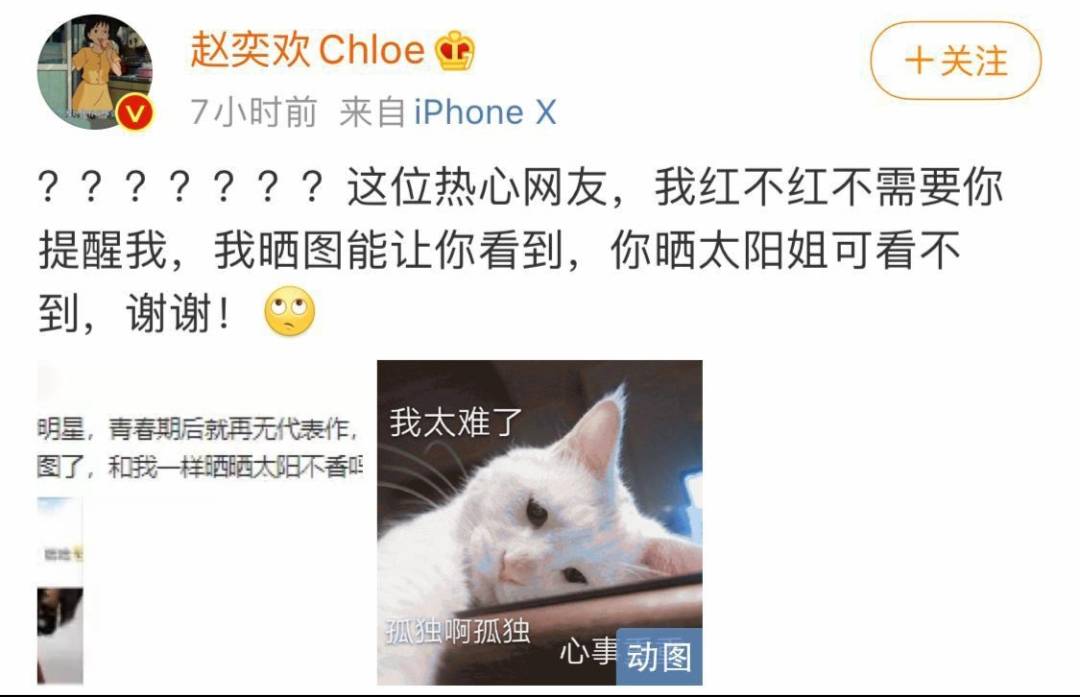Viewport: 1080px width, 697px height.
Task: Click the row of question marks in post
Action: point(180,187)
